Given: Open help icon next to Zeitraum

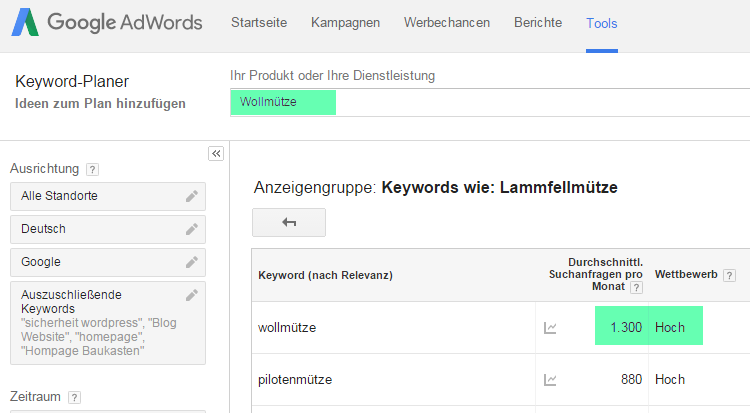Looking at the screenshot, I should (x=74, y=397).
